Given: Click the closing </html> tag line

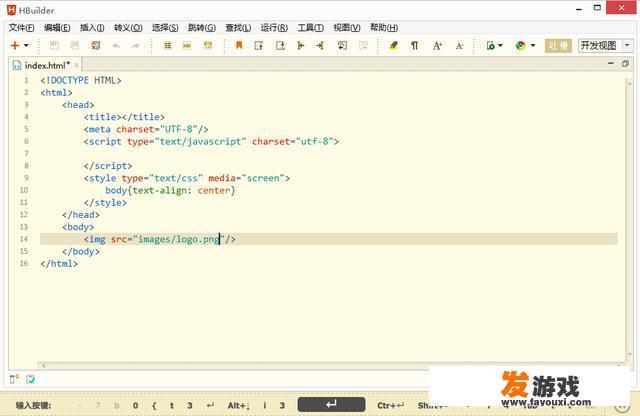Looking at the screenshot, I should click(59, 264).
